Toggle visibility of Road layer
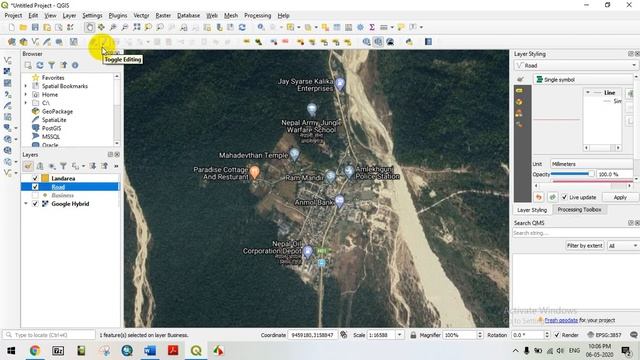 (x=35, y=187)
